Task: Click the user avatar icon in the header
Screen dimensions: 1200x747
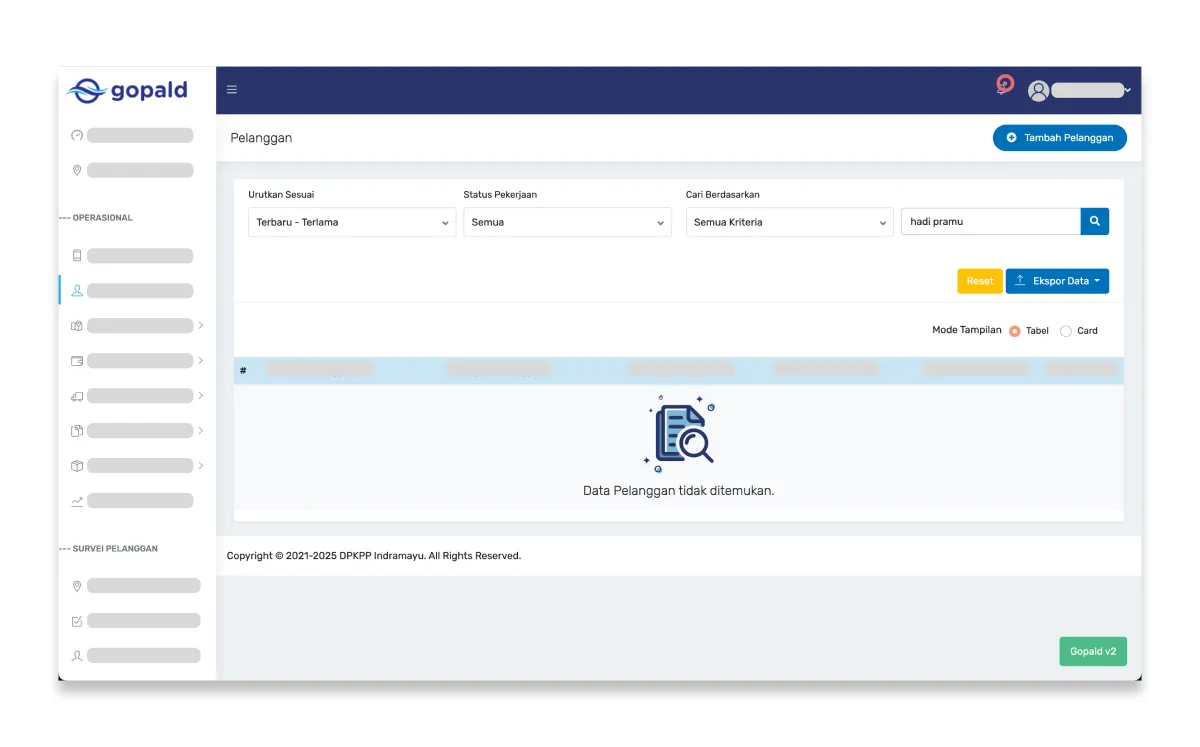Action: coord(1038,90)
